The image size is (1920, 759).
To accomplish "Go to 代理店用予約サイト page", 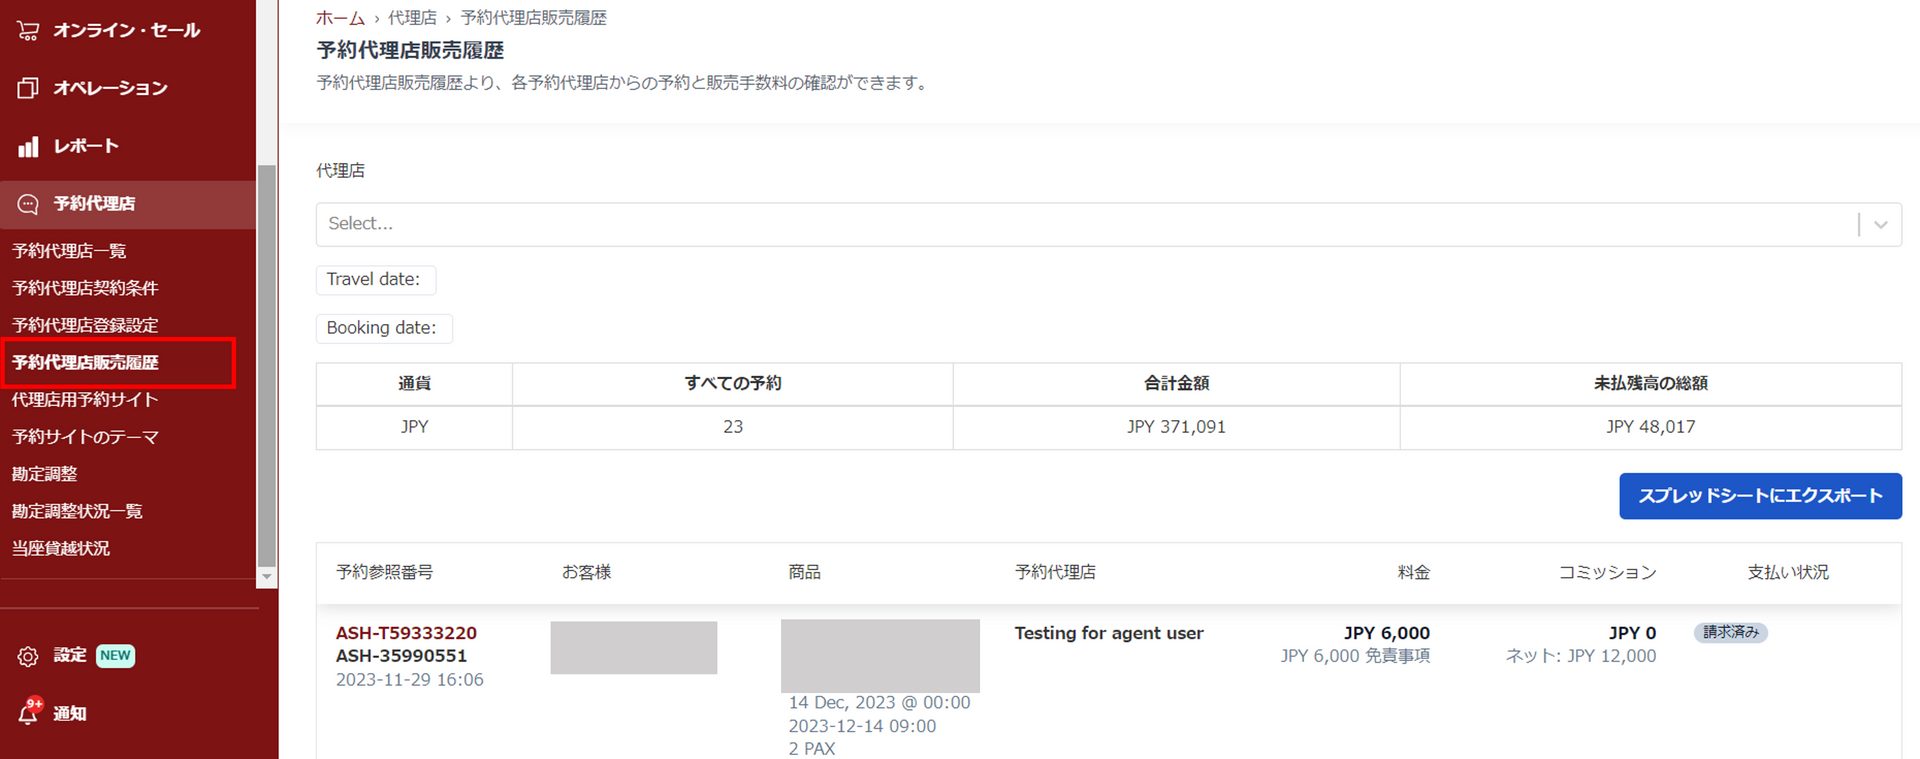I will [x=85, y=399].
